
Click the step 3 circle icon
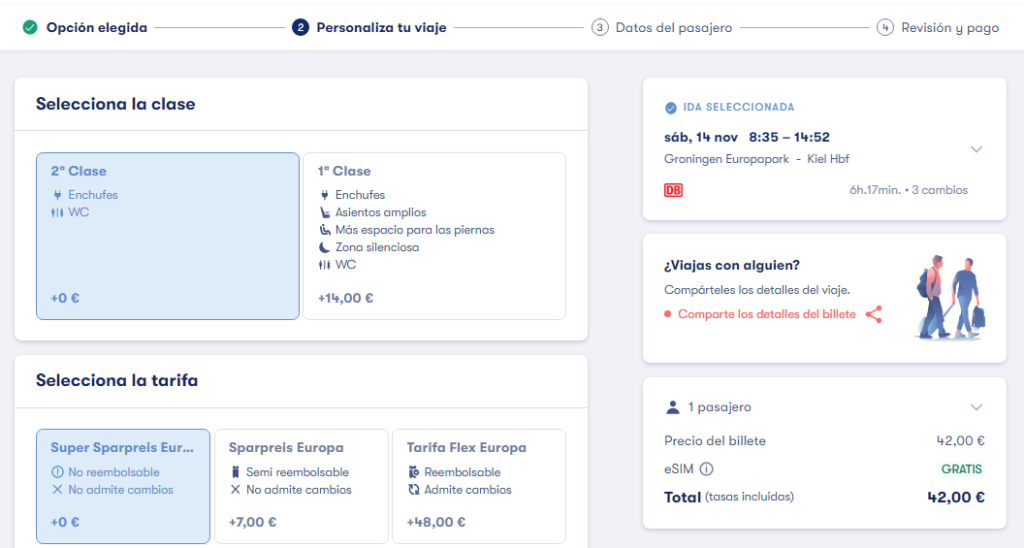click(x=600, y=27)
